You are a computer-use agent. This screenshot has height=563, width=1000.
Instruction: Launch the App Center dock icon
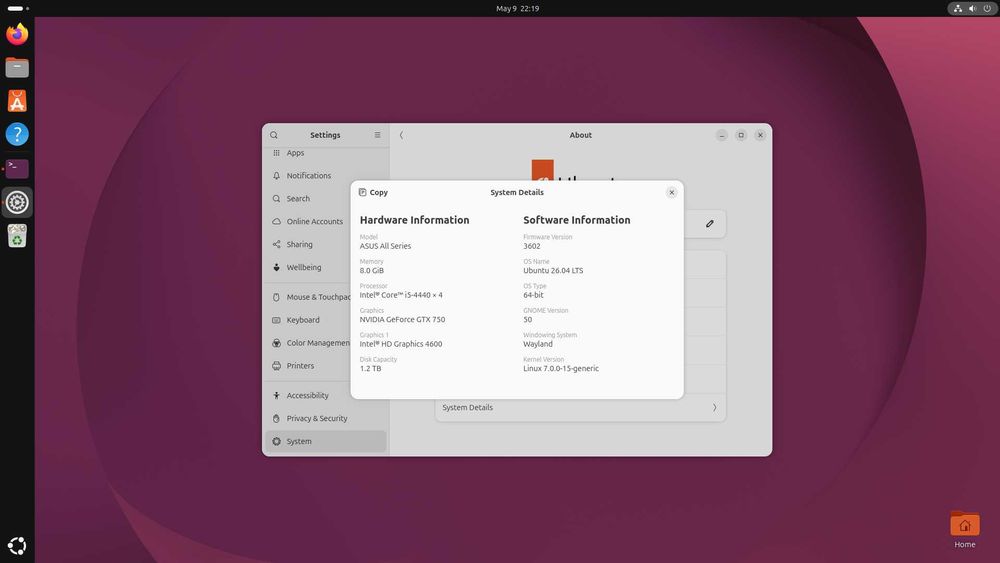tap(17, 101)
